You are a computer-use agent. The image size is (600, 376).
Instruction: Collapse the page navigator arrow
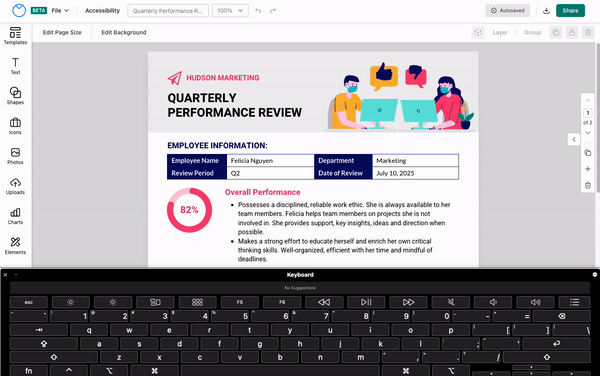[574, 140]
